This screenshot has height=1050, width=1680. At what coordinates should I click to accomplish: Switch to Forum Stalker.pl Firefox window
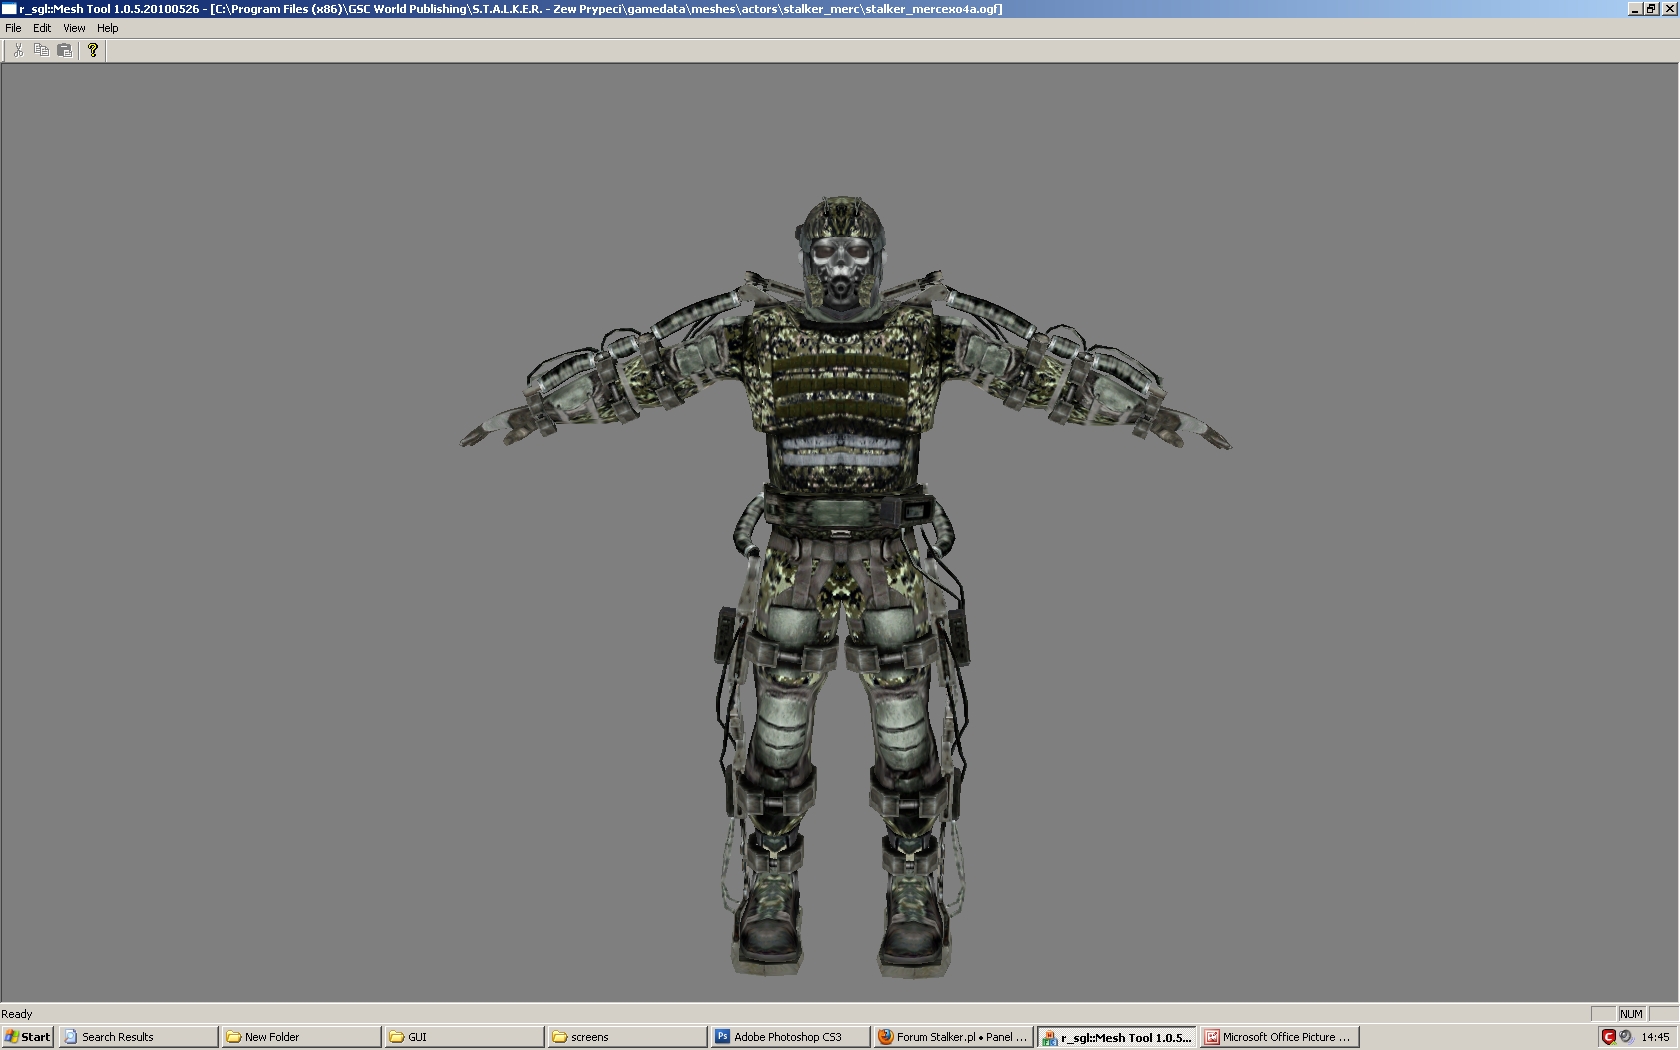954,1037
